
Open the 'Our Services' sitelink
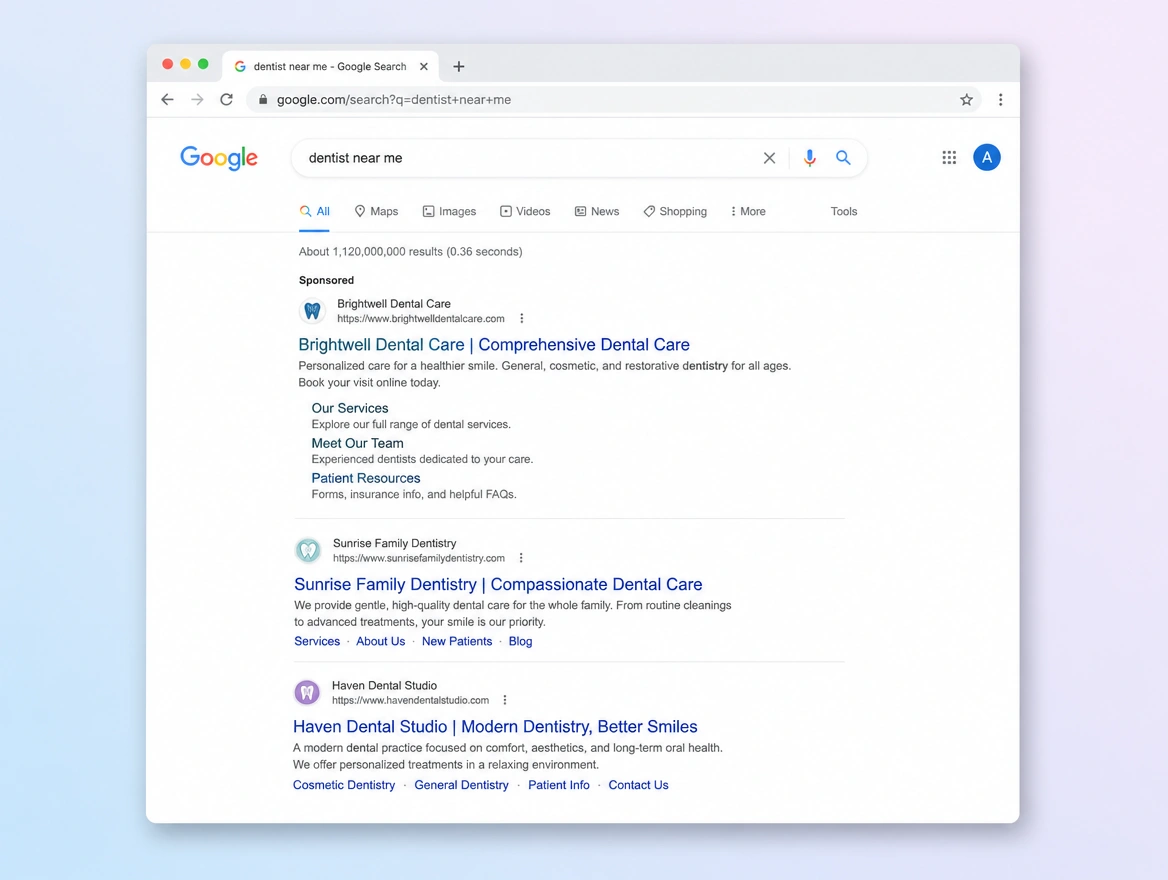350,408
